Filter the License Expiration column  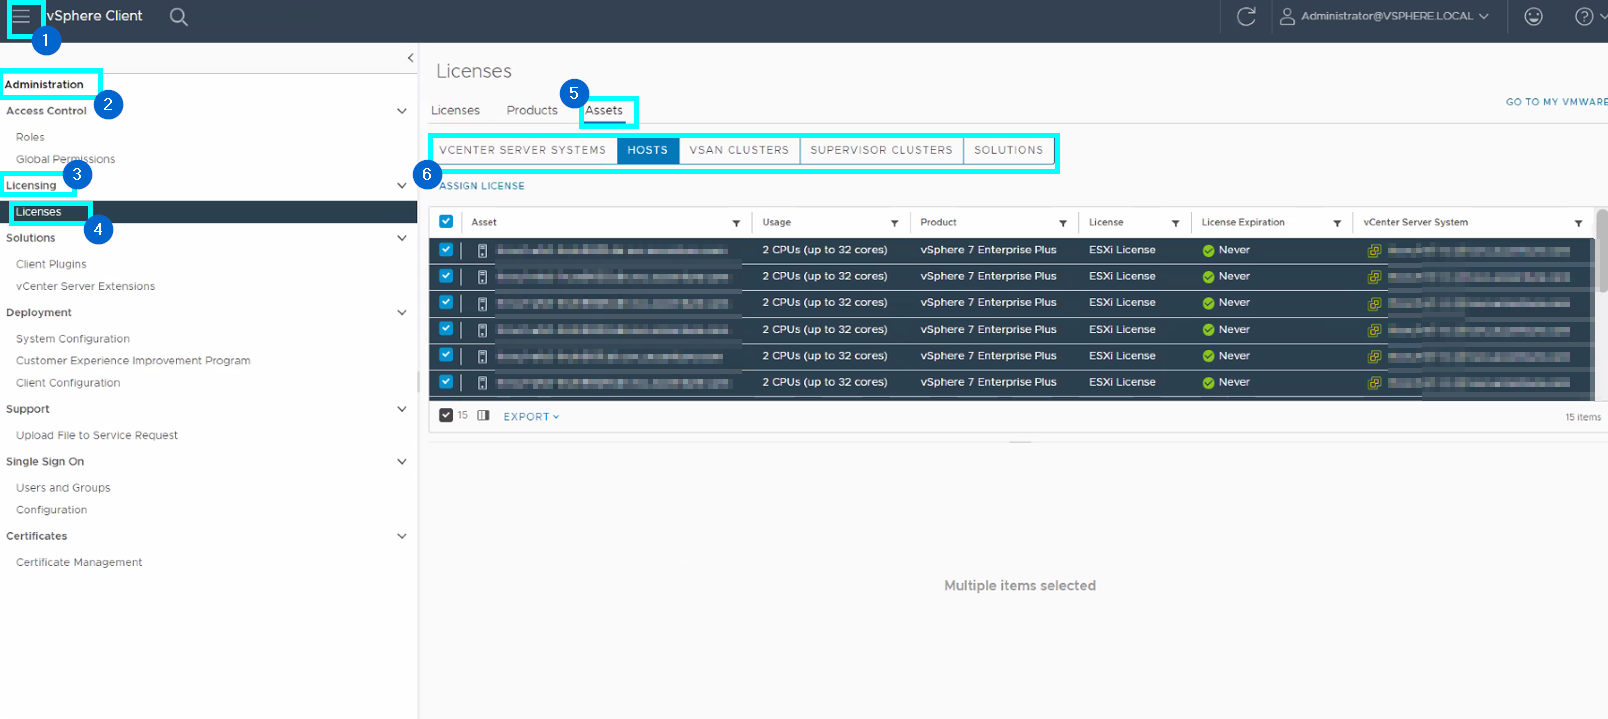click(1337, 223)
